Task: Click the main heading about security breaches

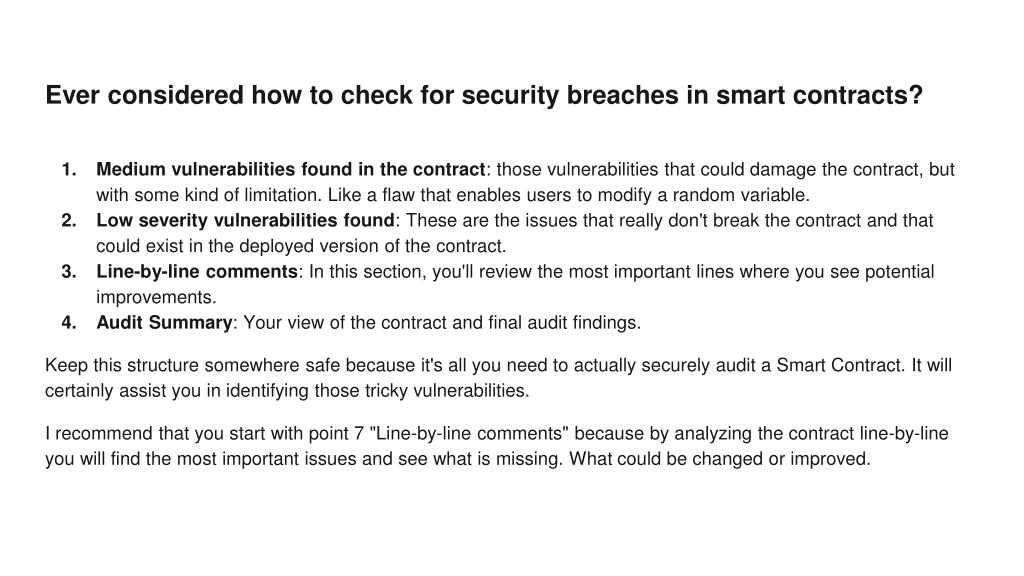Action: tap(484, 95)
